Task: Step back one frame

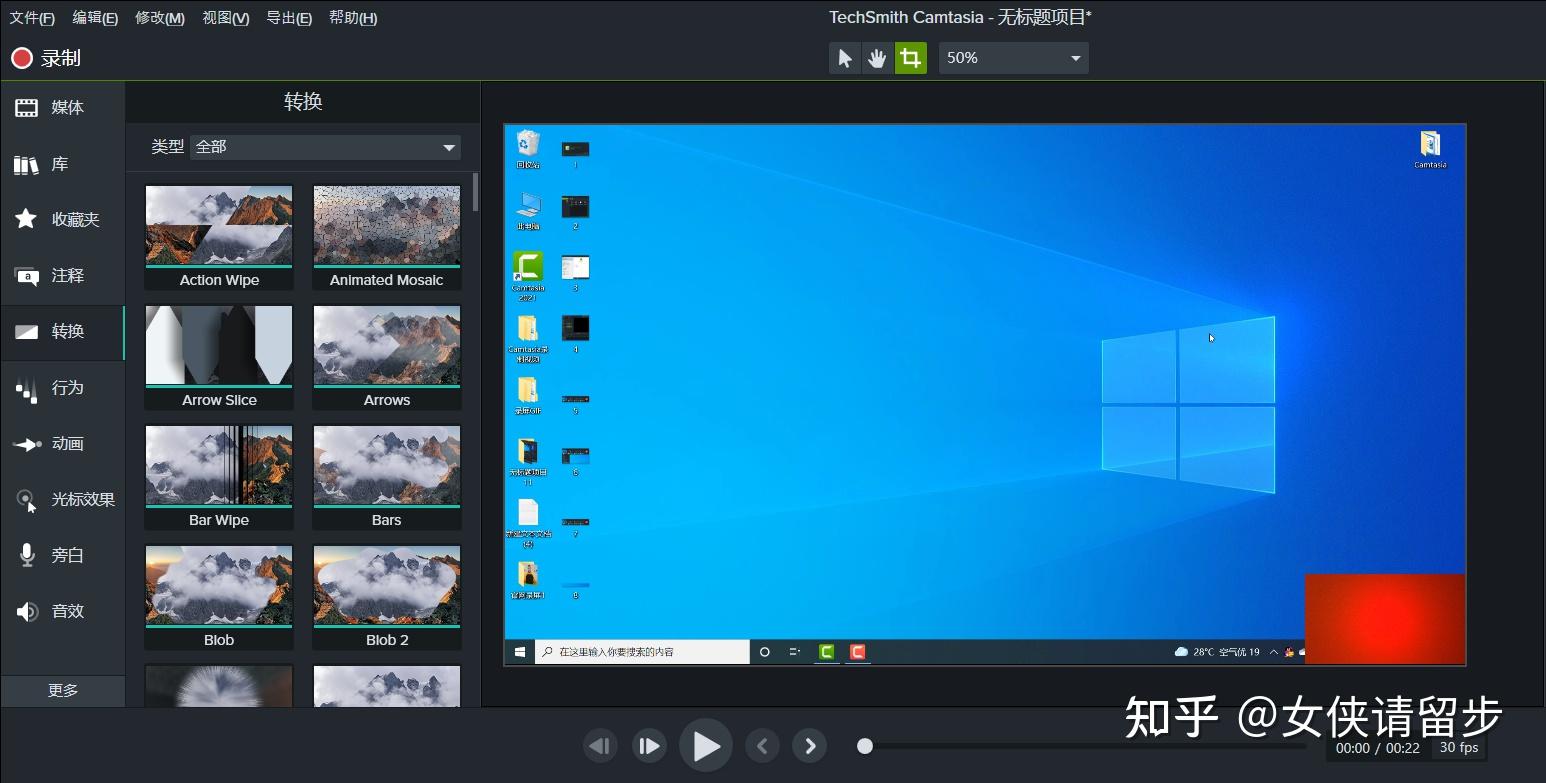Action: click(x=600, y=746)
